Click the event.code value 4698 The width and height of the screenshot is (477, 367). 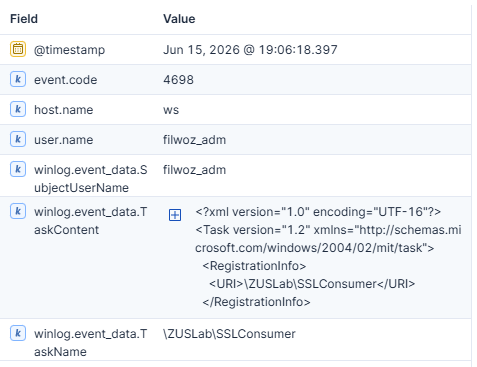pyautogui.click(x=178, y=80)
